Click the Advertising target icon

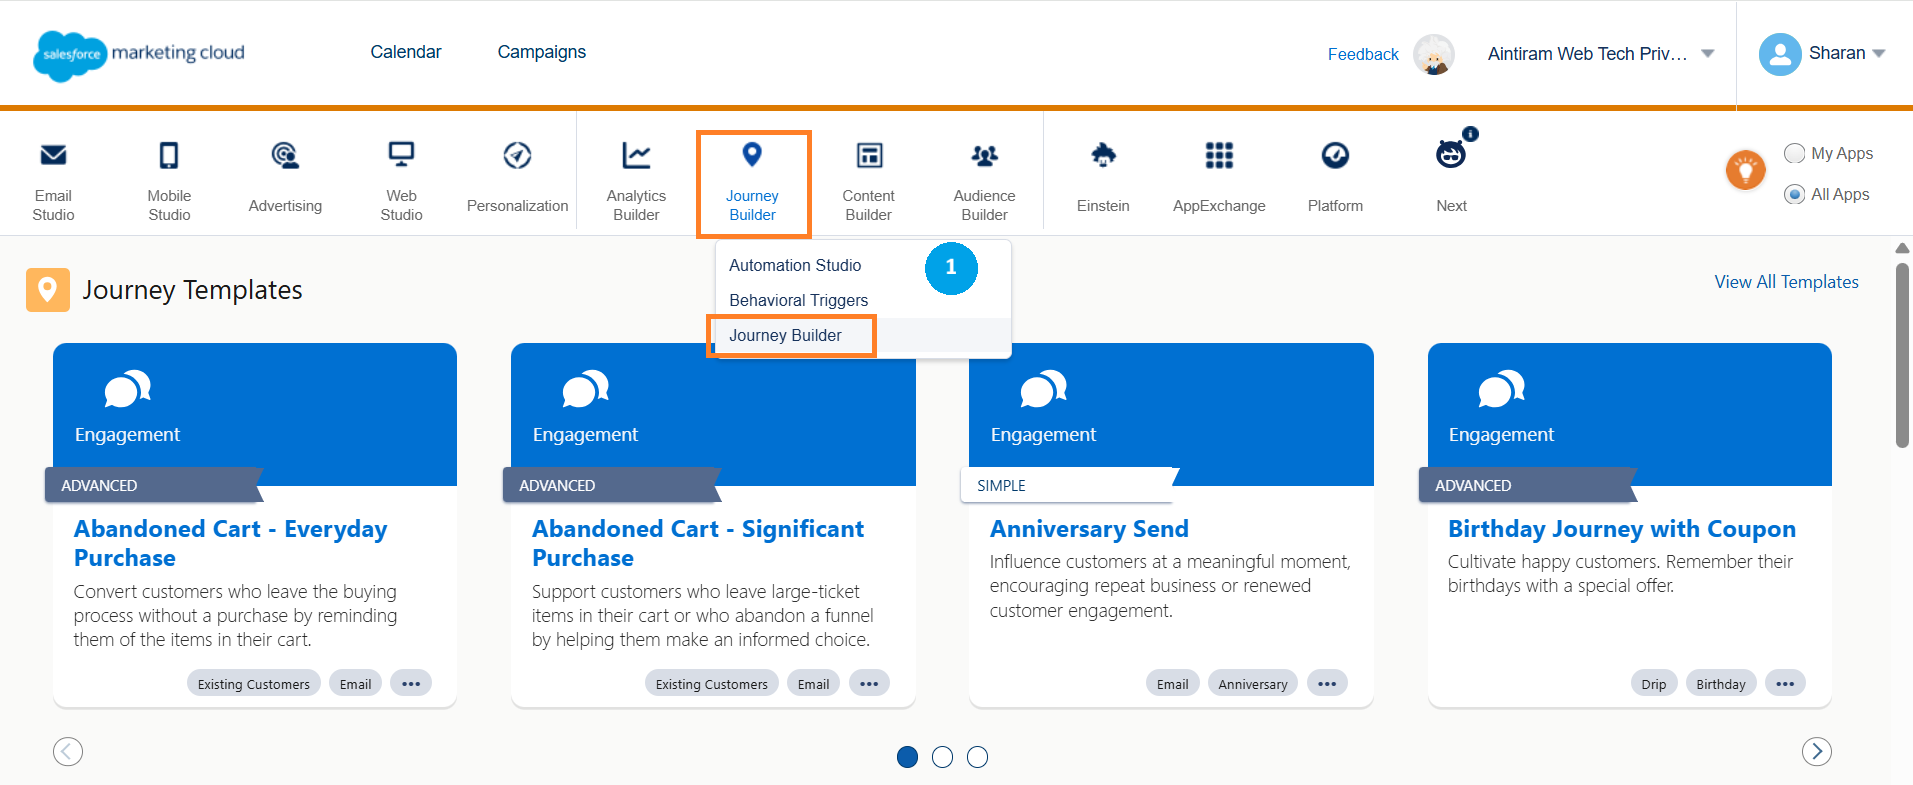pos(285,156)
